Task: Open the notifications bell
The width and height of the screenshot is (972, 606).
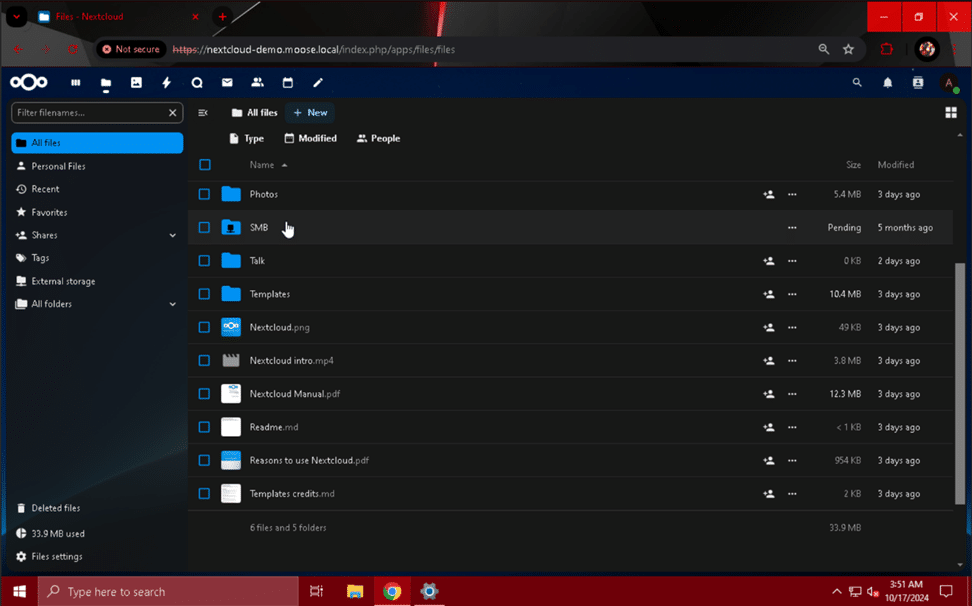Action: (x=888, y=82)
